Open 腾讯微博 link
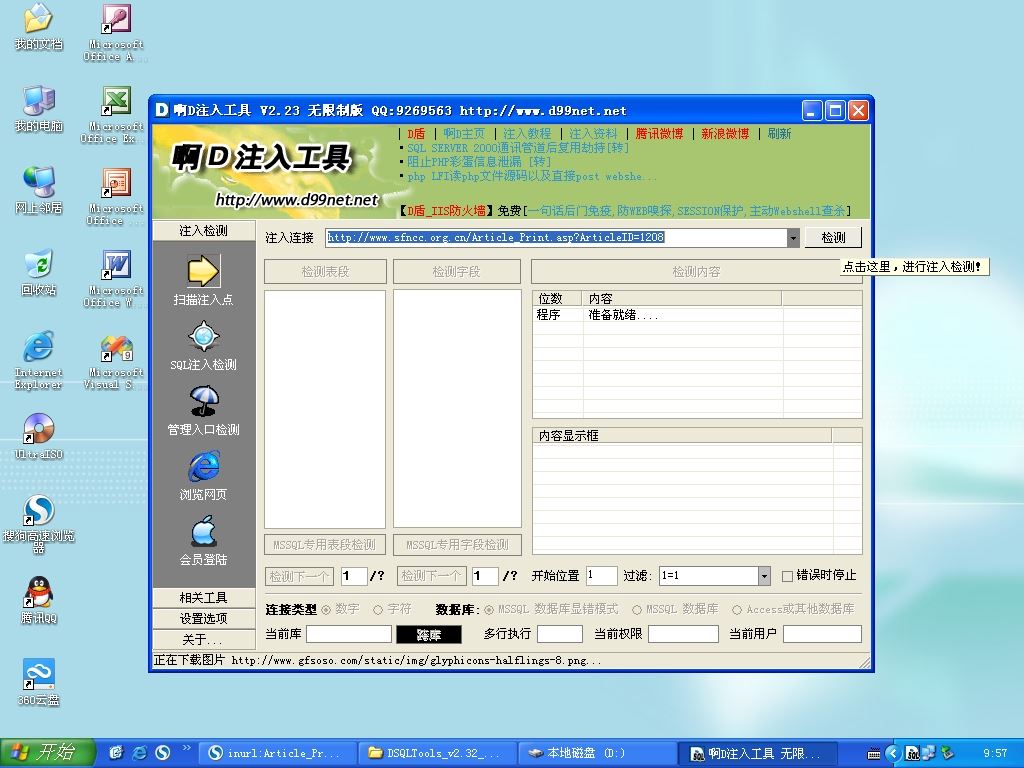 pyautogui.click(x=660, y=134)
